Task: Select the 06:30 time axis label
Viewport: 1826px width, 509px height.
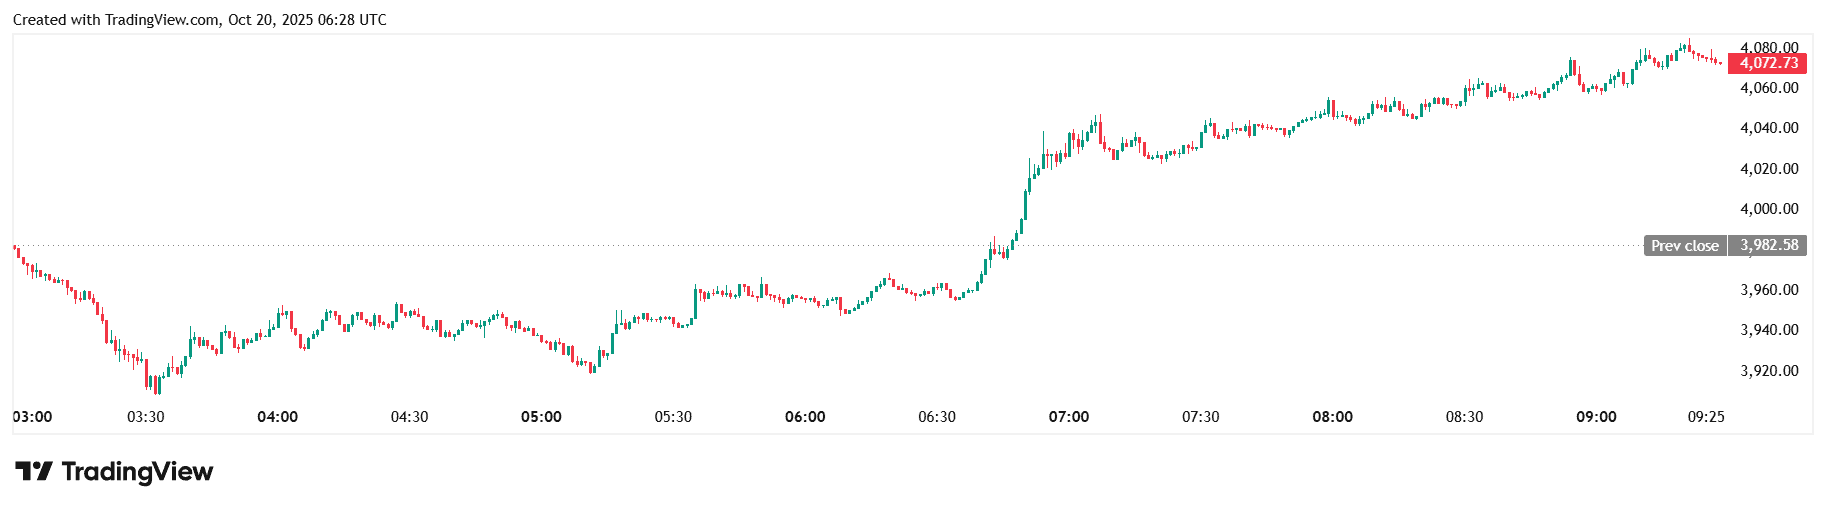Action: [937, 417]
